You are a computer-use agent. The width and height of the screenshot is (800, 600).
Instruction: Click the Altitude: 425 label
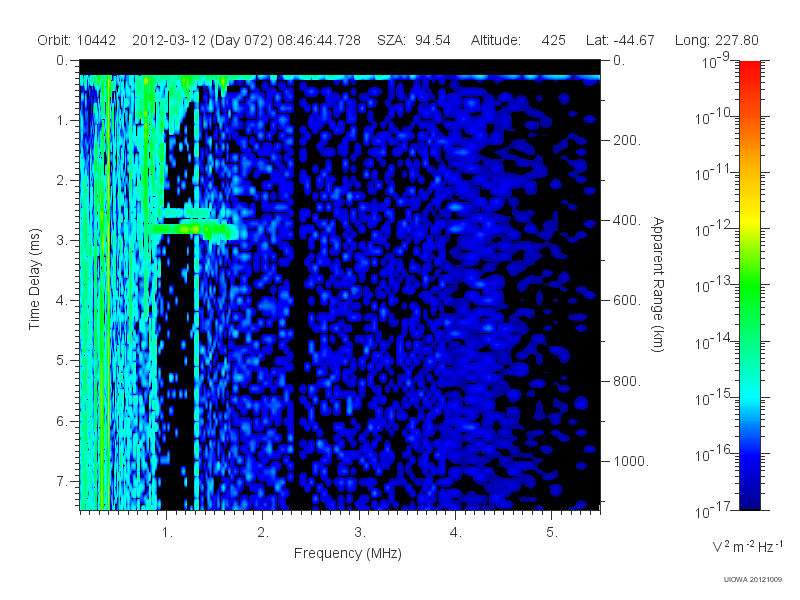(x=518, y=40)
